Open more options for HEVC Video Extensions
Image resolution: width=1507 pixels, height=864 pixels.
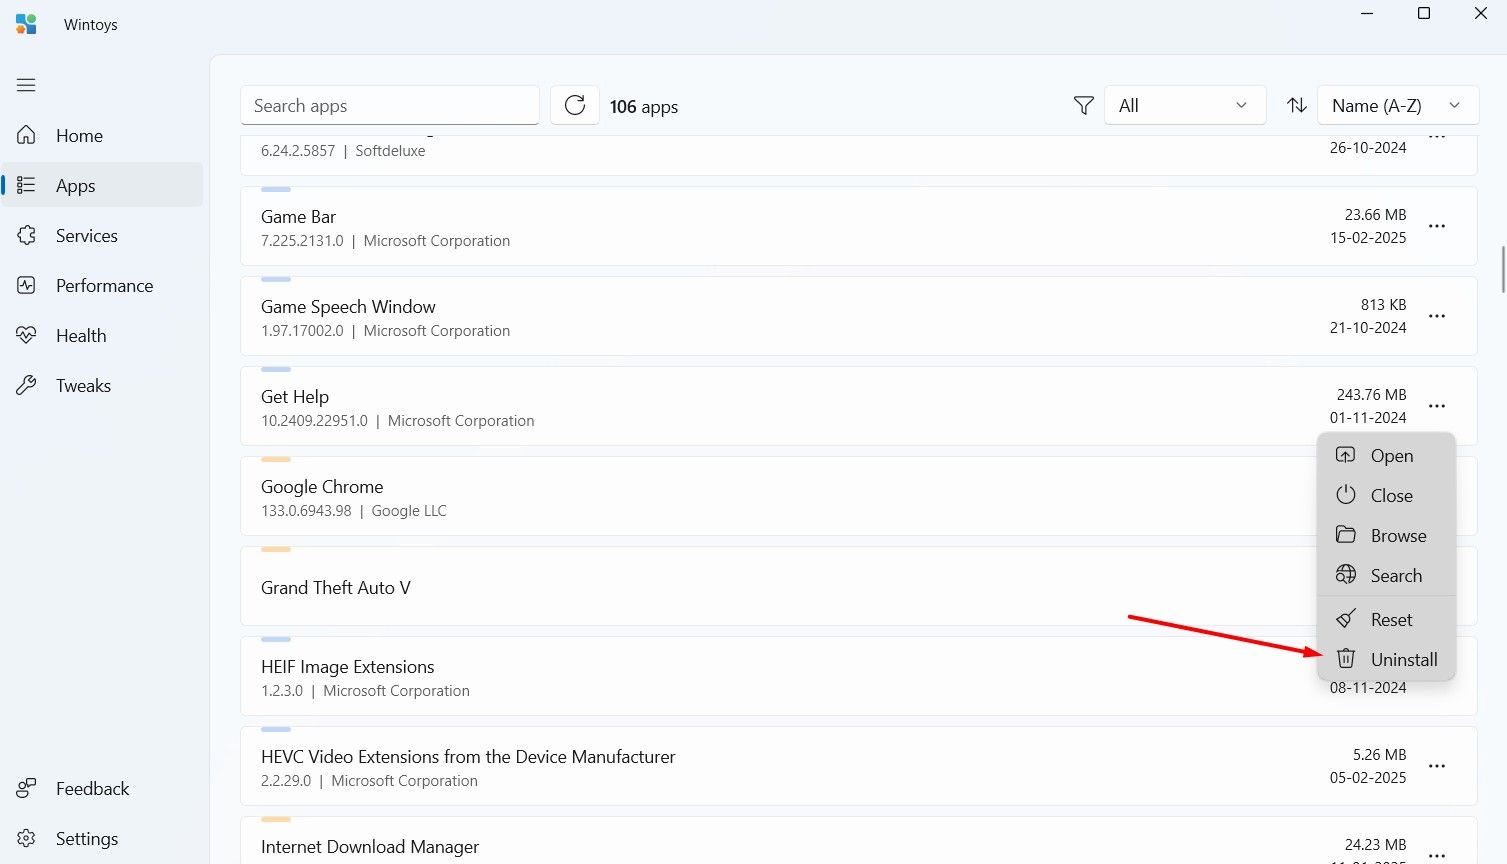1437,766
